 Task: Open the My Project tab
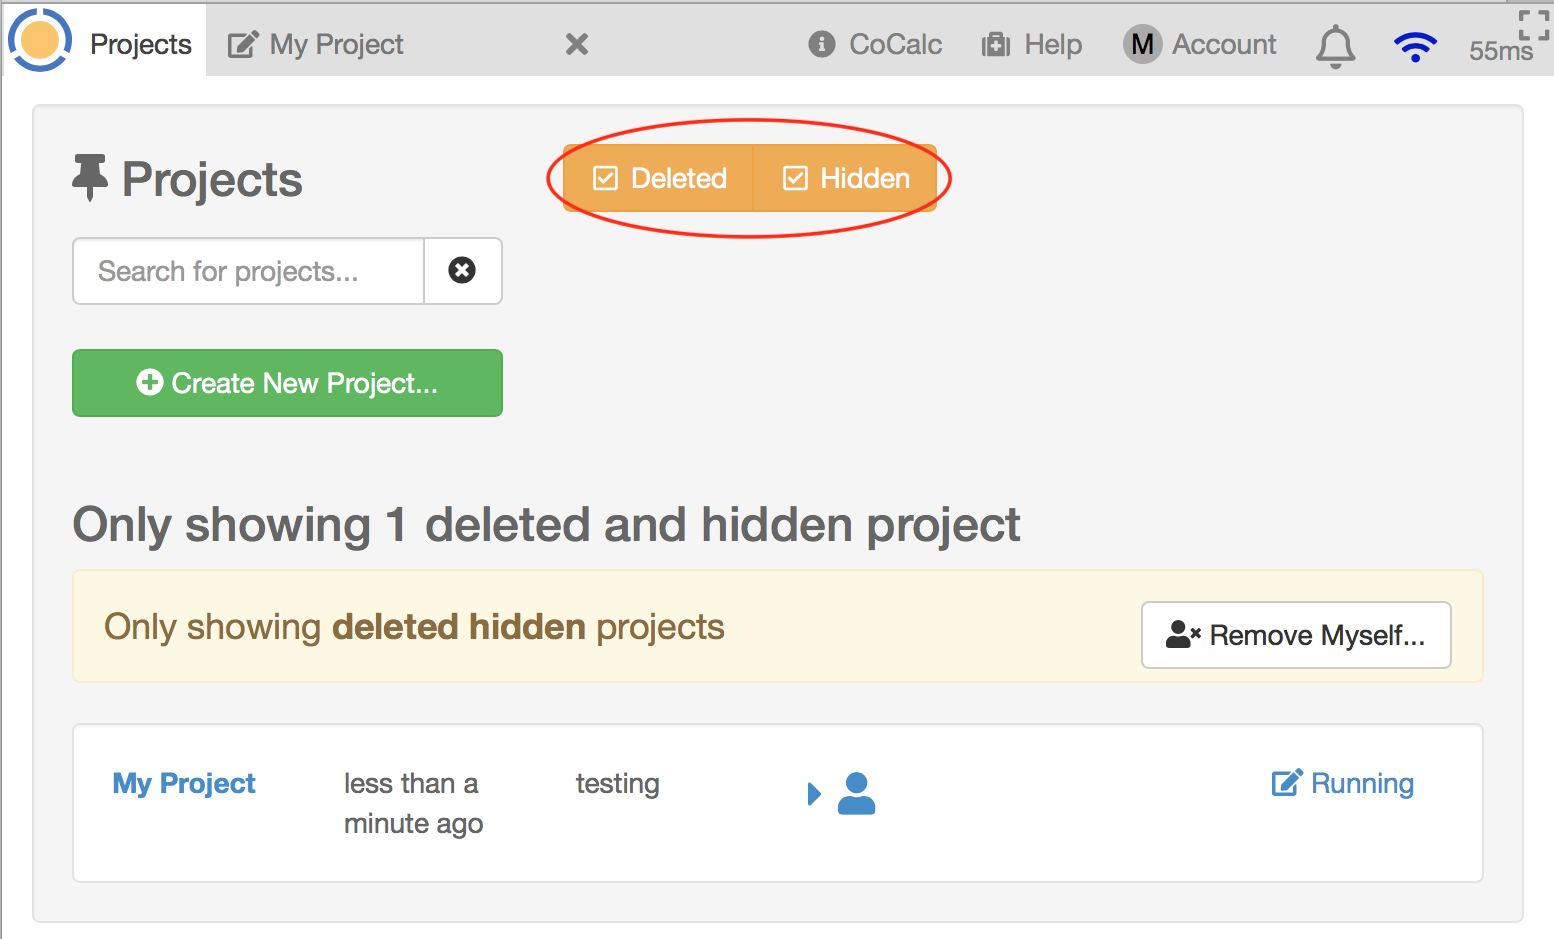tap(336, 44)
